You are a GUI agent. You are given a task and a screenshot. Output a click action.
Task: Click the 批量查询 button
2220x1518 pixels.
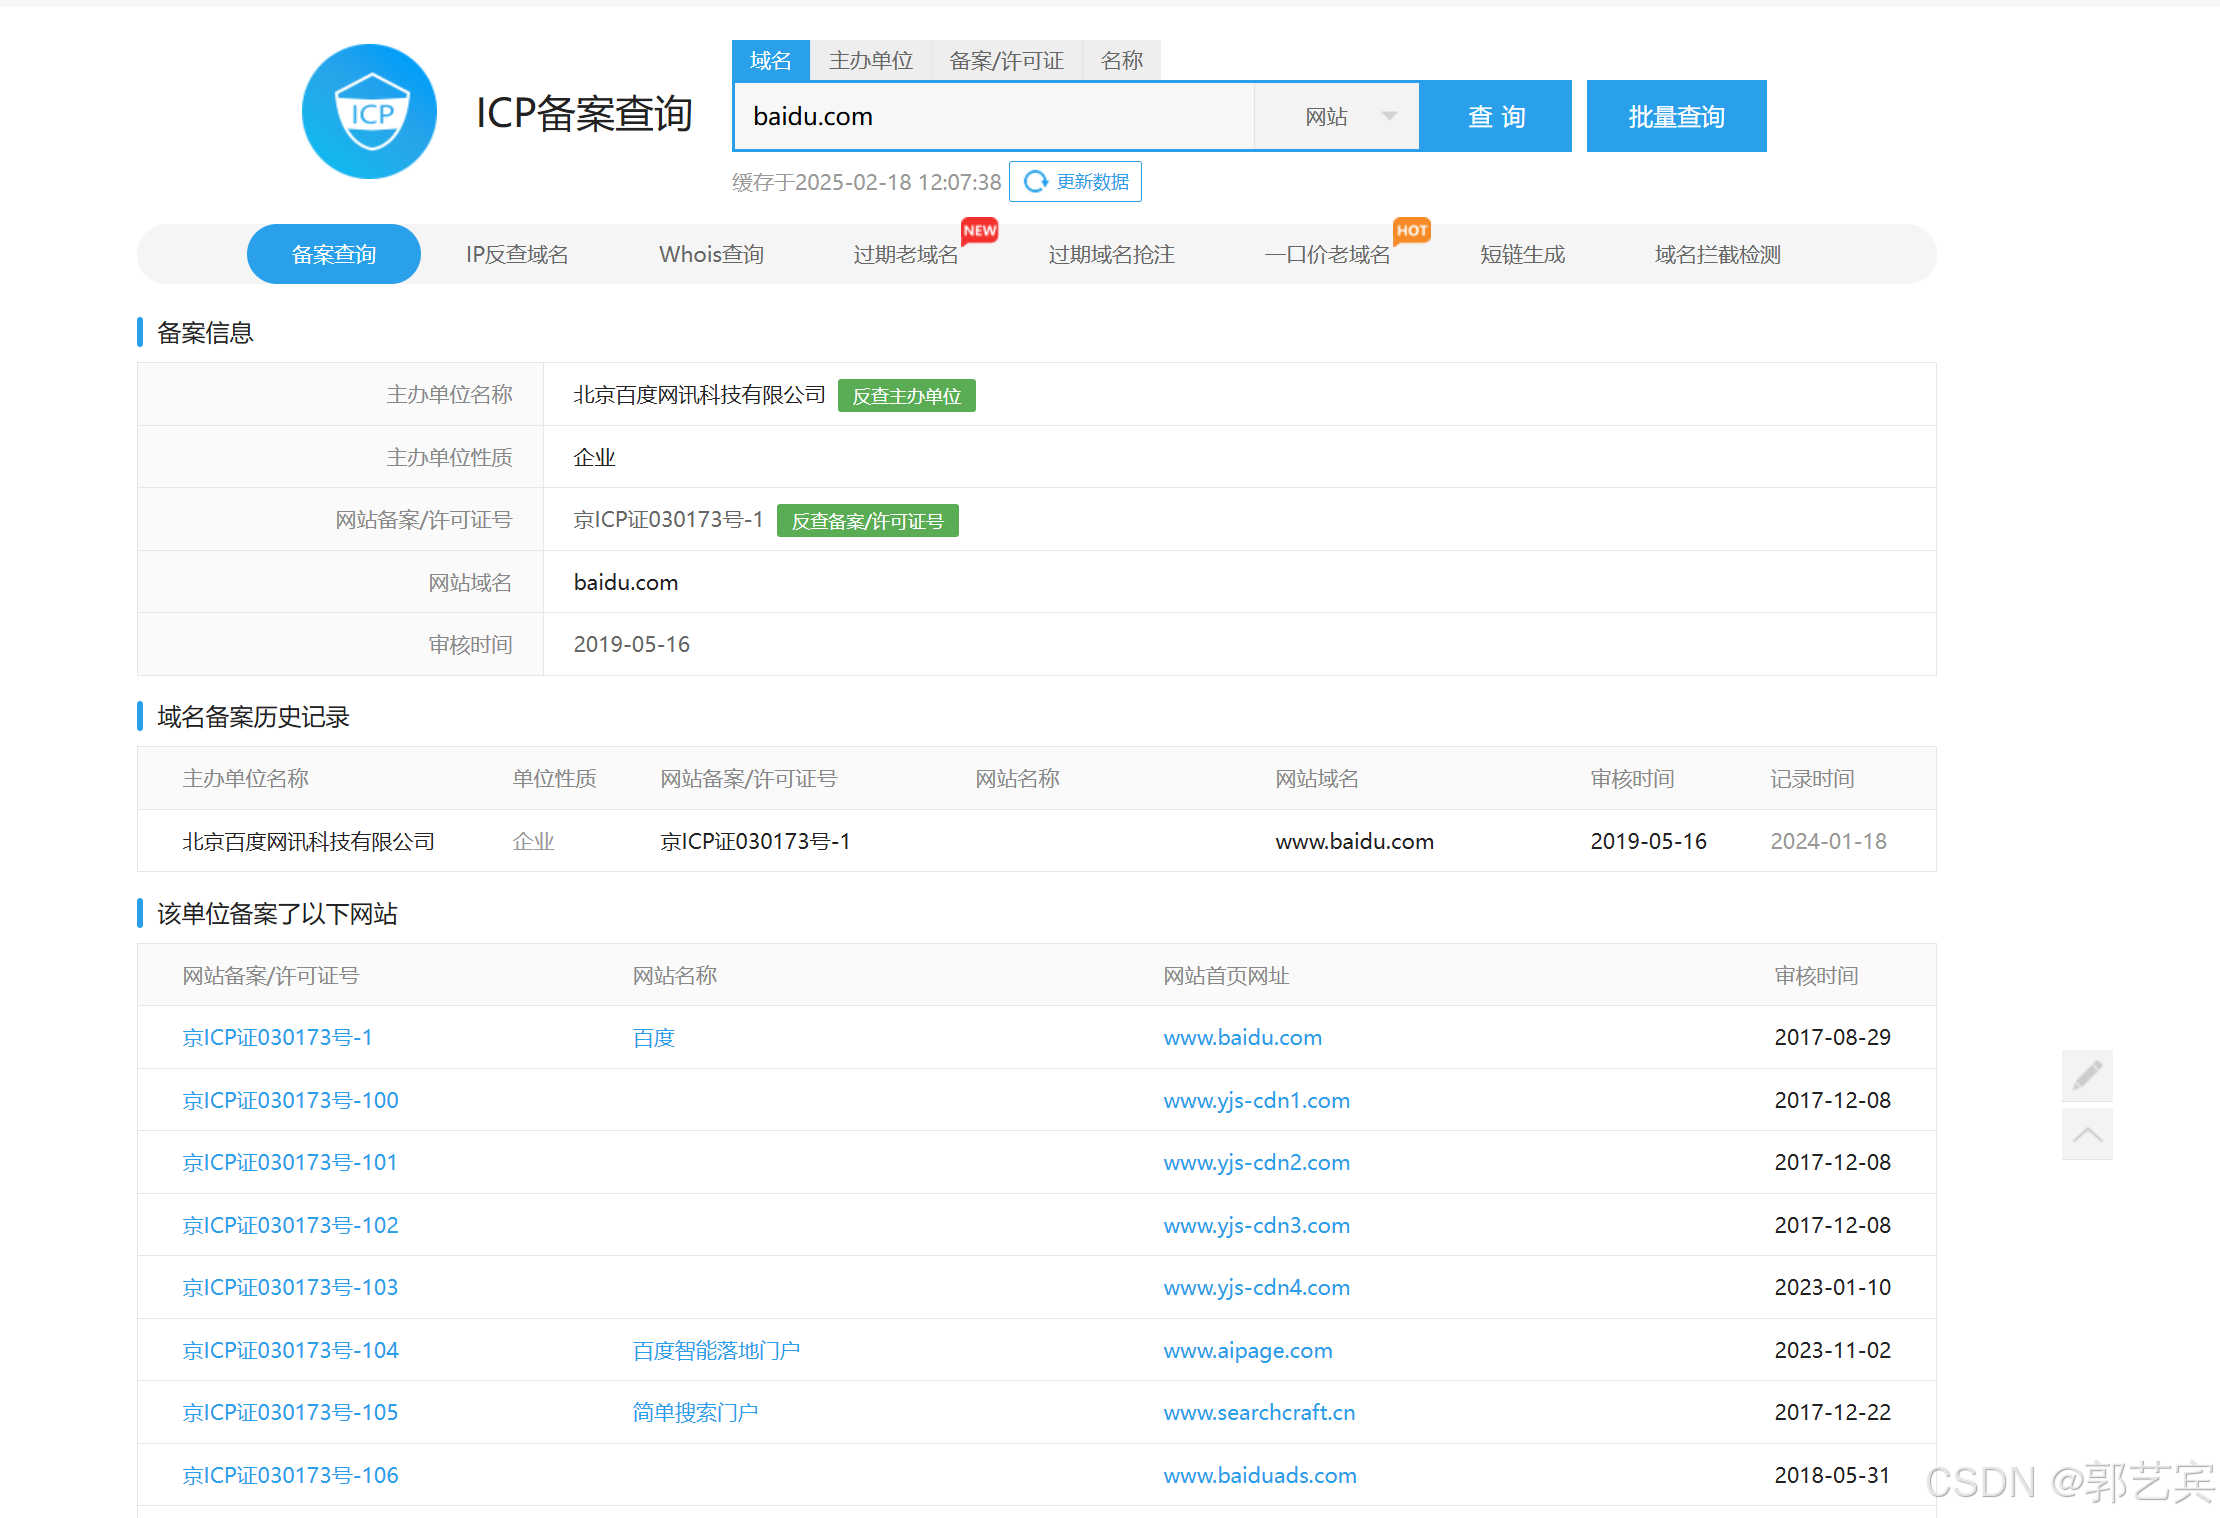(1676, 117)
